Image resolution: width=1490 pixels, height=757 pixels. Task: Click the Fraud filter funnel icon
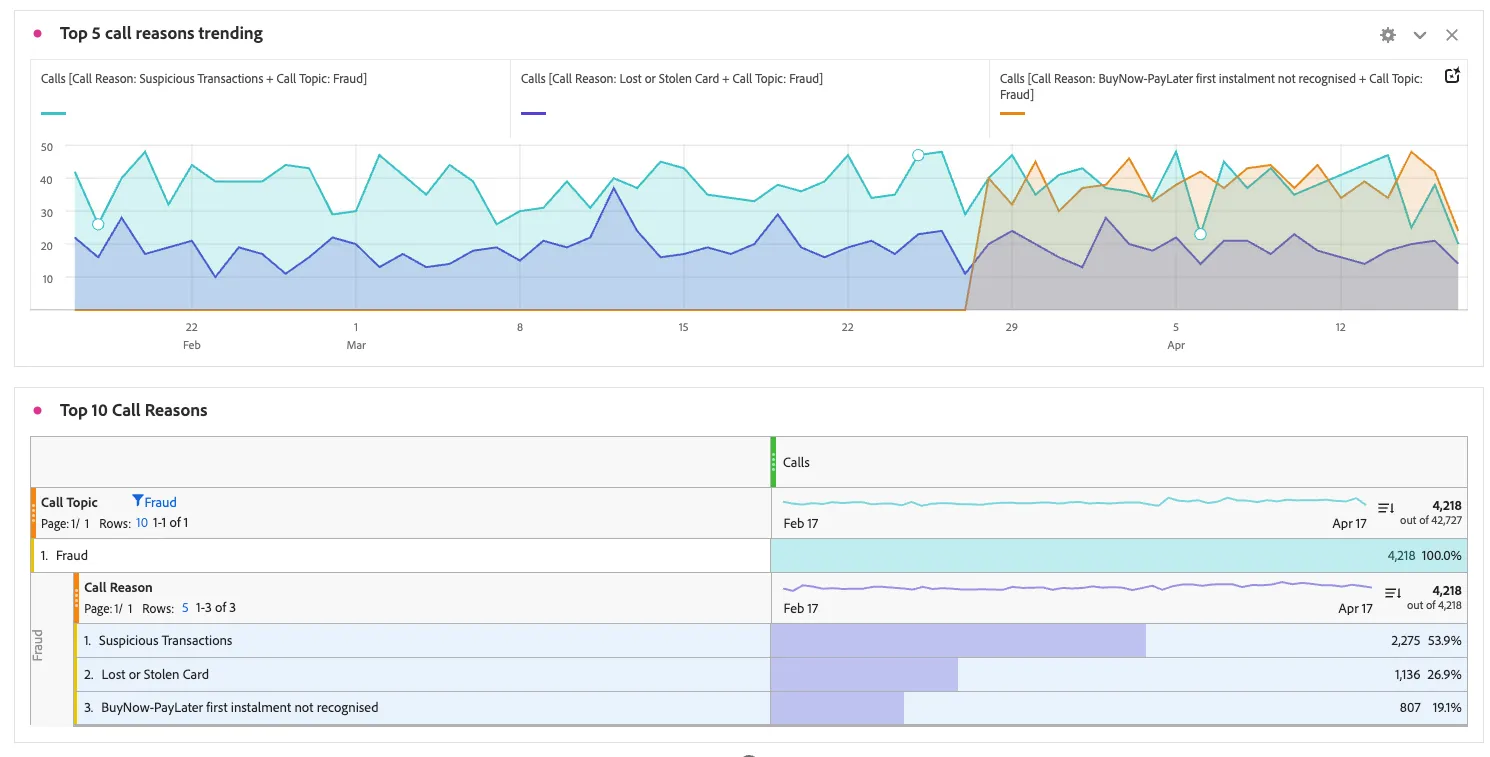(x=138, y=501)
